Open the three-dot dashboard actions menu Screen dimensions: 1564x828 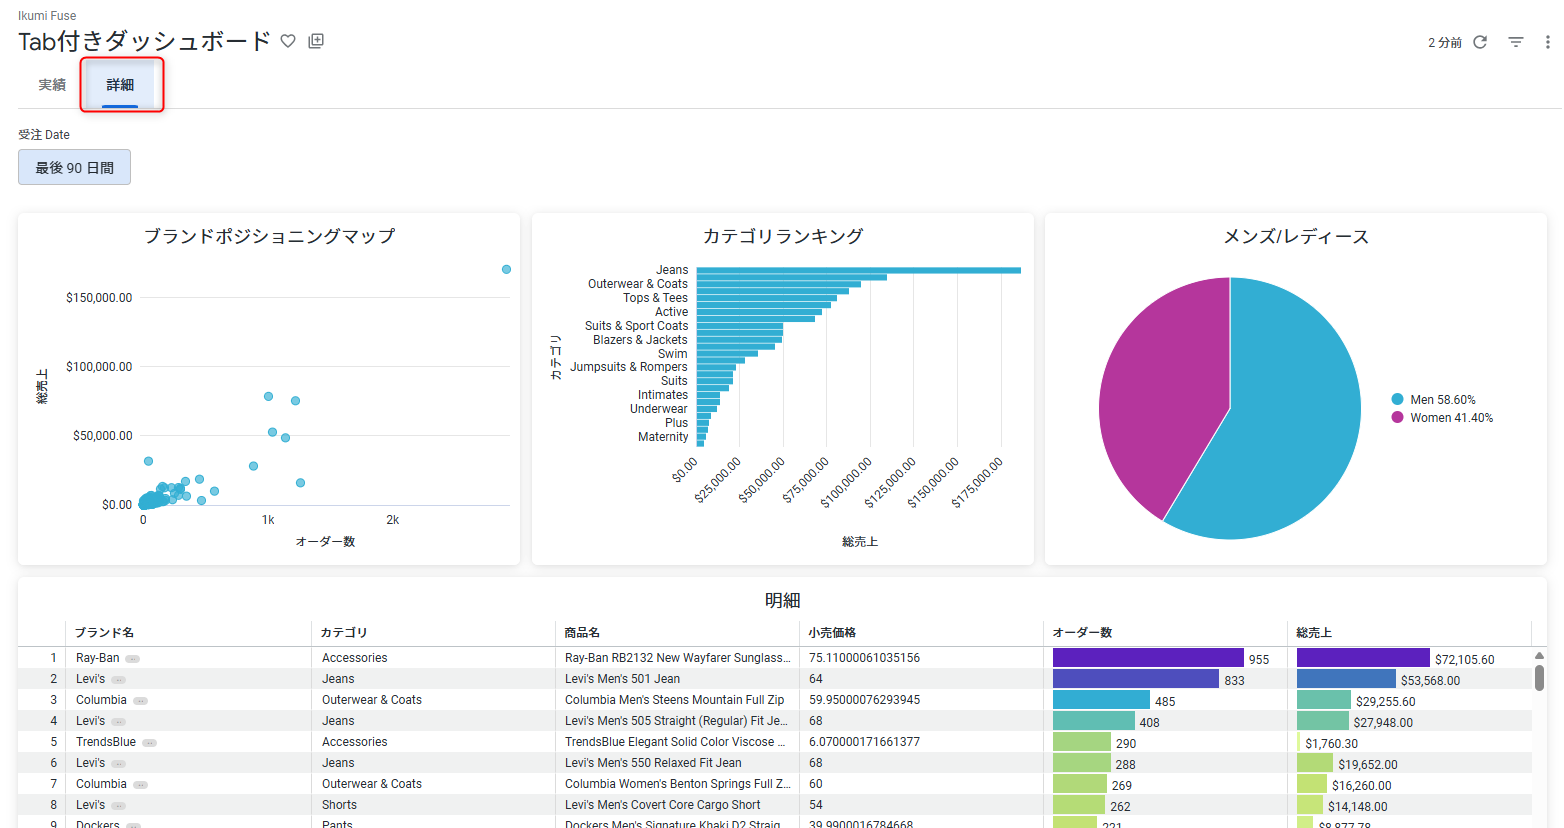click(1548, 42)
